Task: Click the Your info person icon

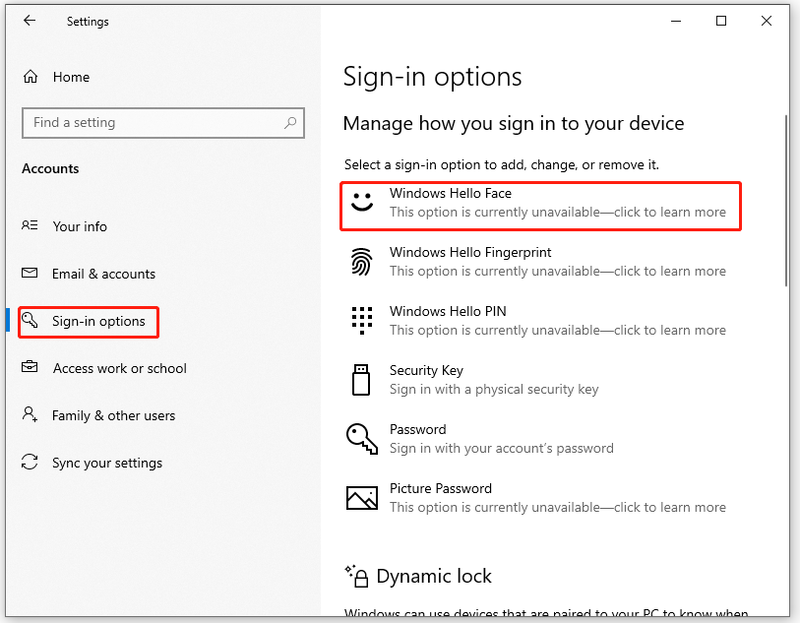Action: 30,225
